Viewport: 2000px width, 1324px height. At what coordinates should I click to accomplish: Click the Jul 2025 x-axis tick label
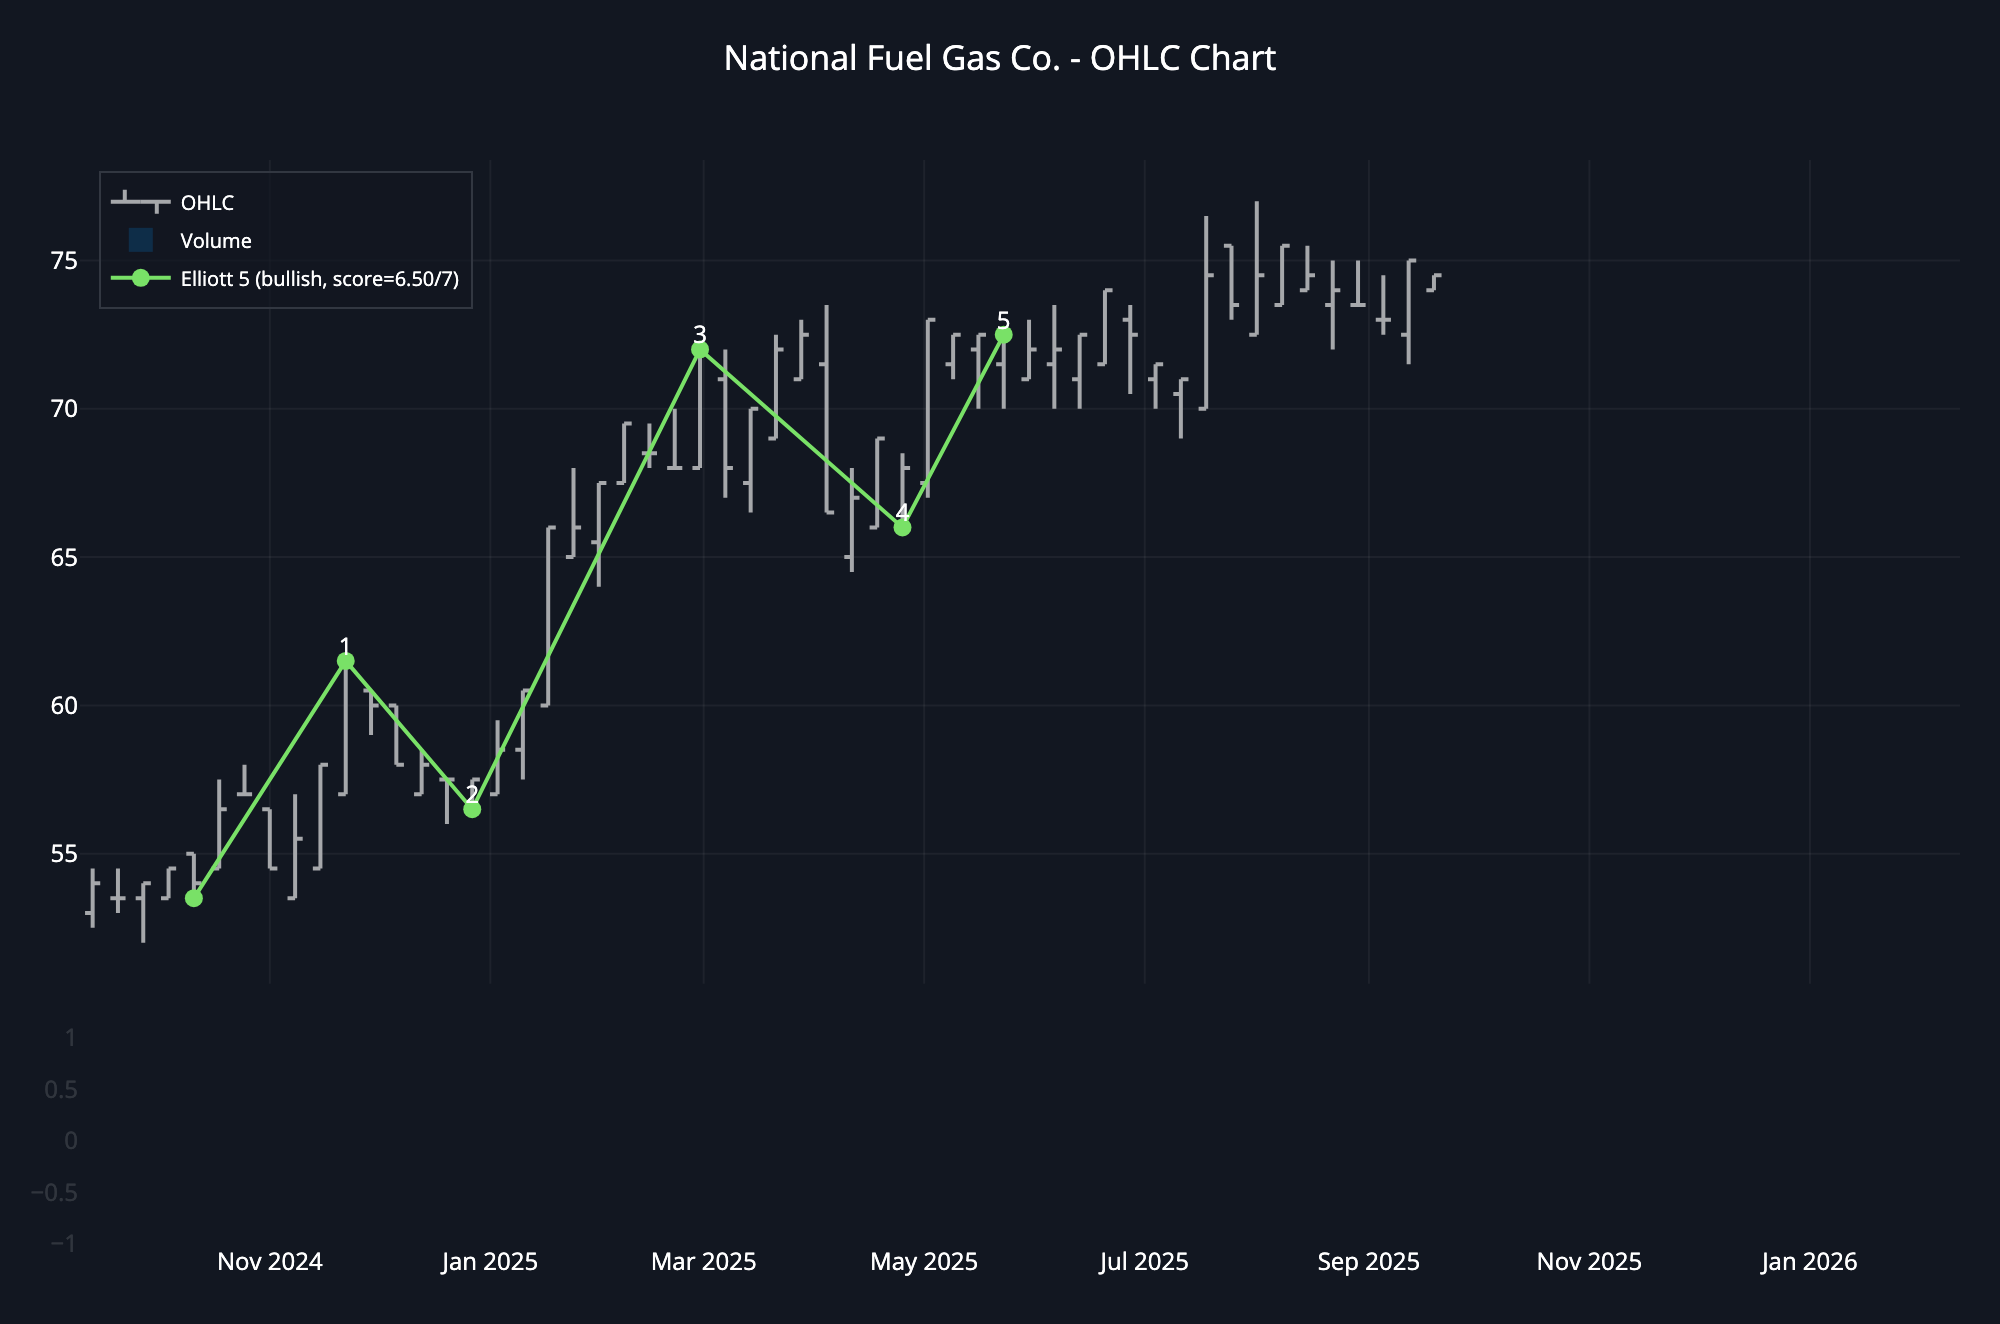click(x=1144, y=1262)
